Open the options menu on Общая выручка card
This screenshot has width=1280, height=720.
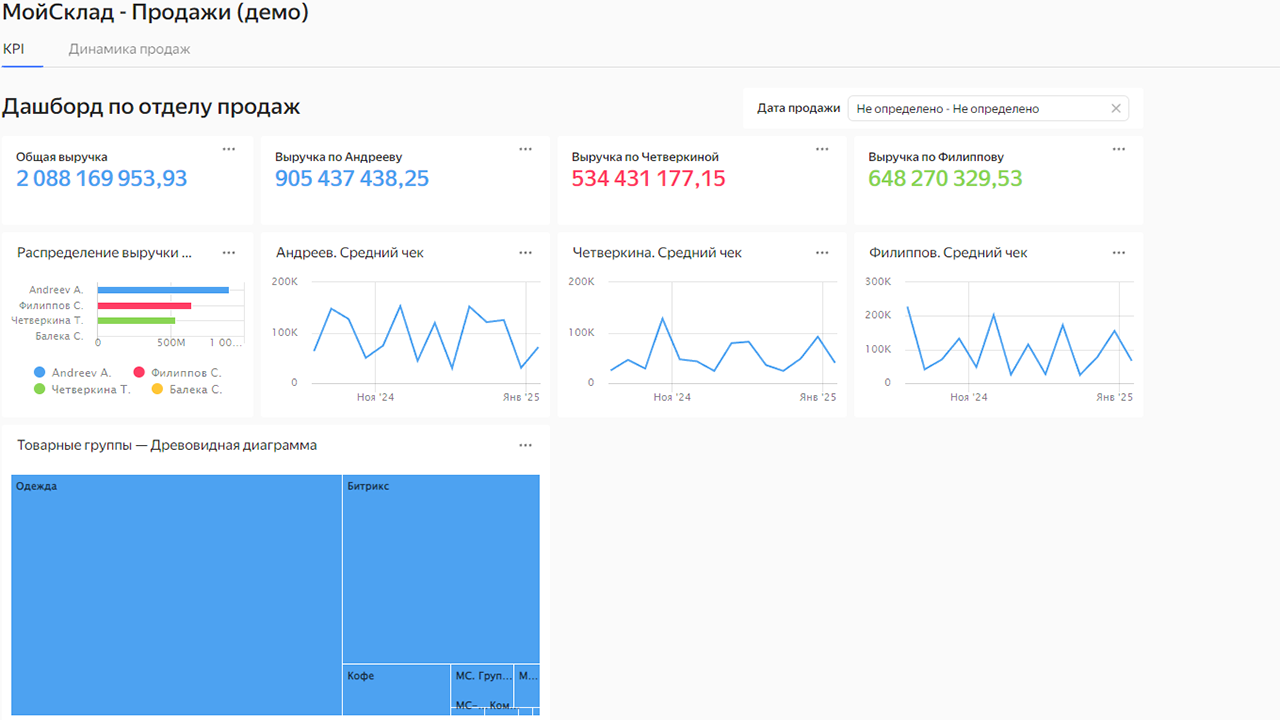coord(229,149)
